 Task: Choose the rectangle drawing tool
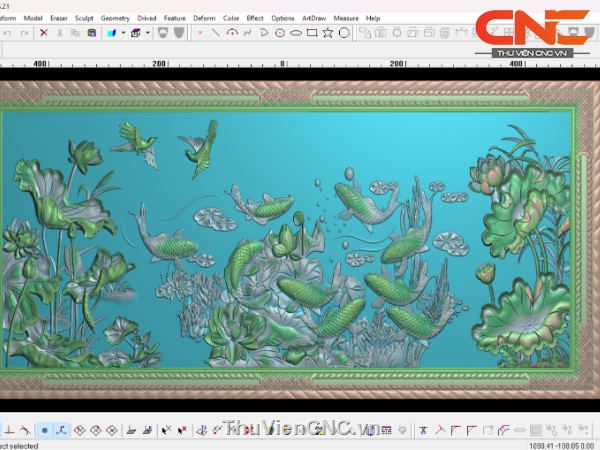click(x=312, y=33)
